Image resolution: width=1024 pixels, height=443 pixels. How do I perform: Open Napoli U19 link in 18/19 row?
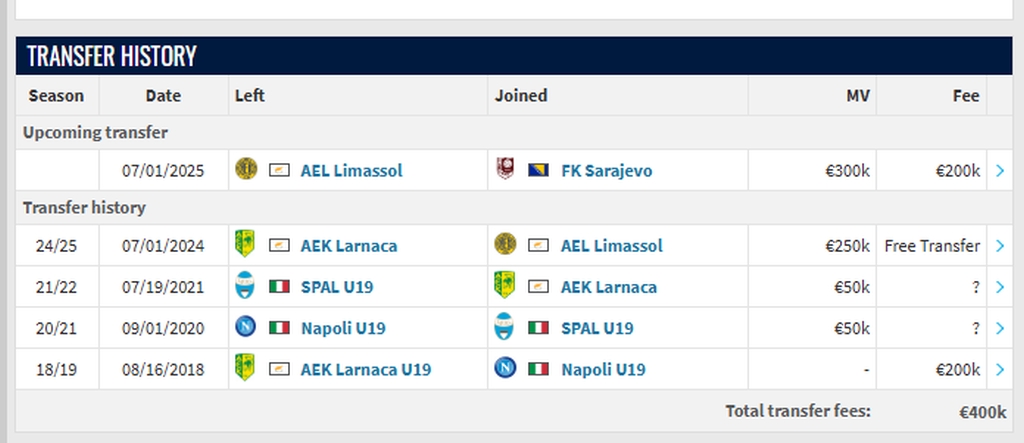[603, 369]
